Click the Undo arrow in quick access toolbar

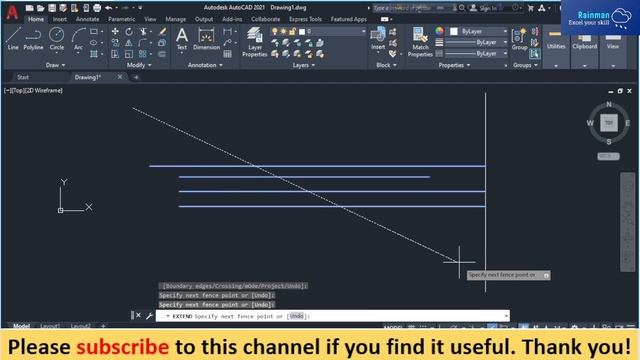tap(108, 8)
